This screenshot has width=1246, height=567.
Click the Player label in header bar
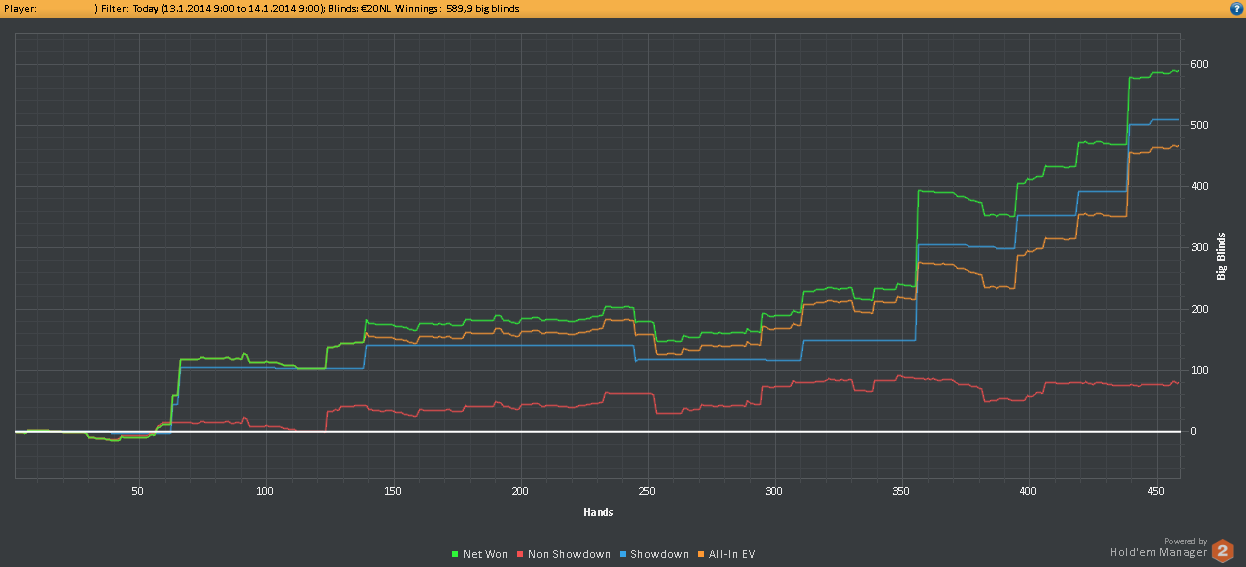pyautogui.click(x=21, y=9)
